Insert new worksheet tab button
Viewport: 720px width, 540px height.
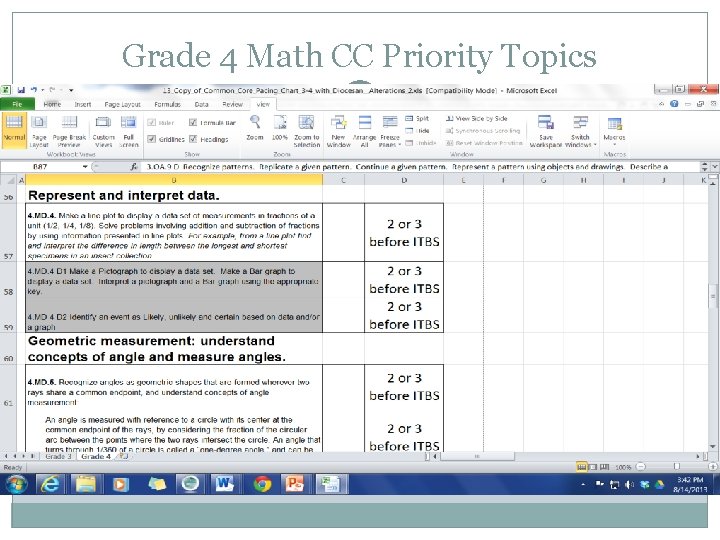click(123, 456)
